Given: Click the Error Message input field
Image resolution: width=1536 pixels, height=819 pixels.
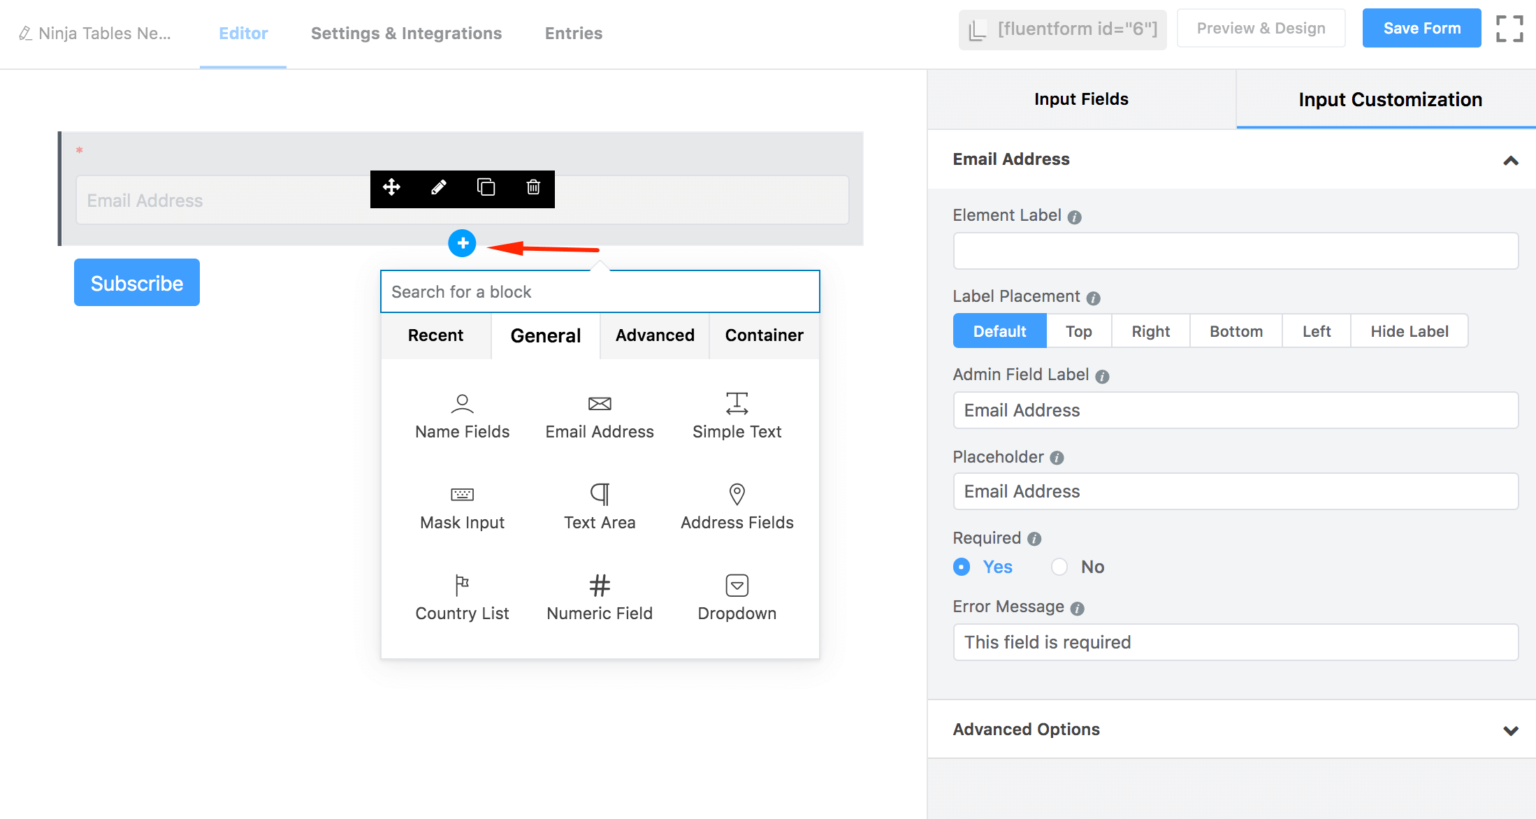Looking at the screenshot, I should click(x=1235, y=642).
